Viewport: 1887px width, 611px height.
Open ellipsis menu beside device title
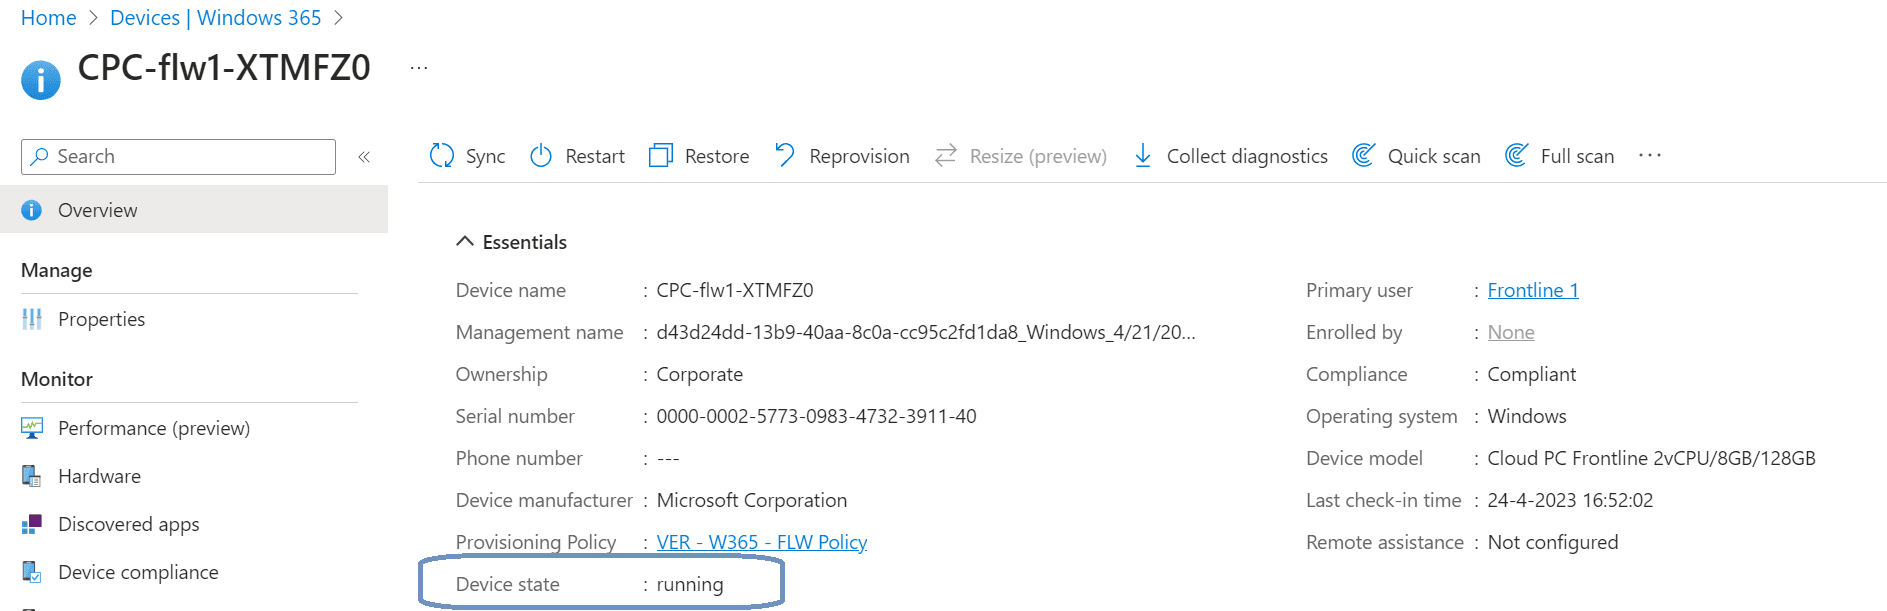[x=419, y=68]
